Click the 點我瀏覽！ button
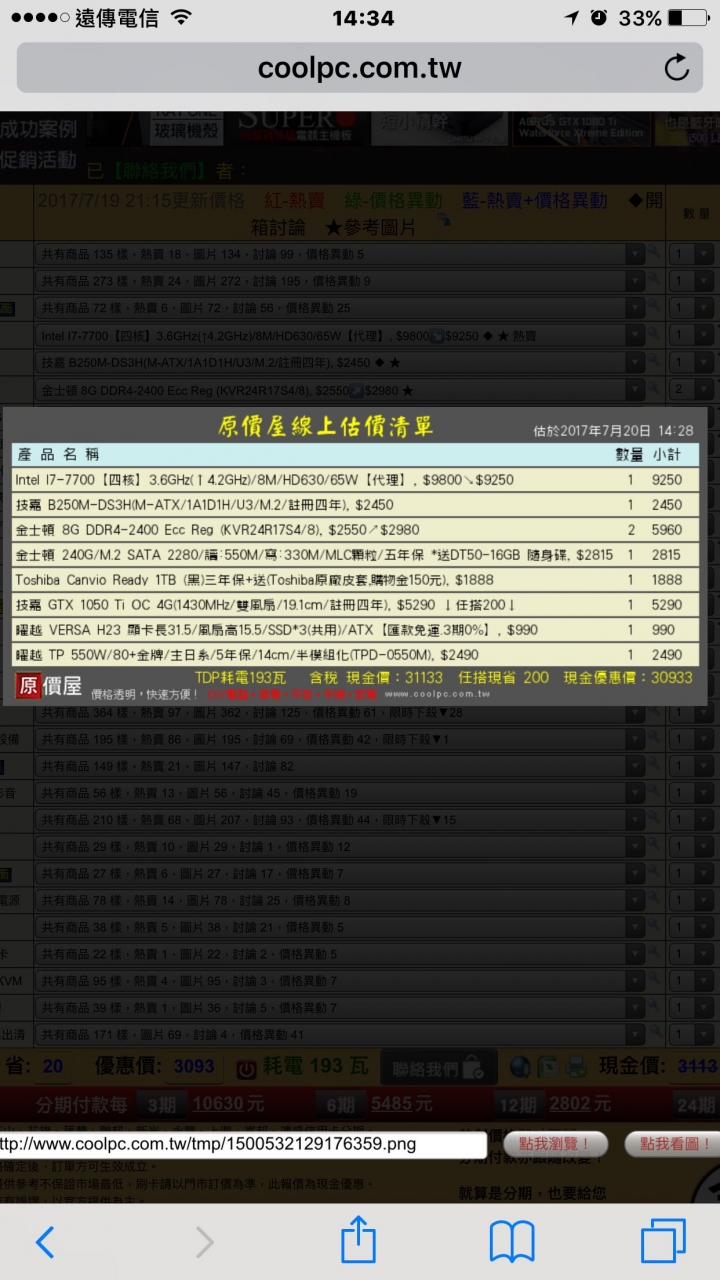 pos(555,1144)
